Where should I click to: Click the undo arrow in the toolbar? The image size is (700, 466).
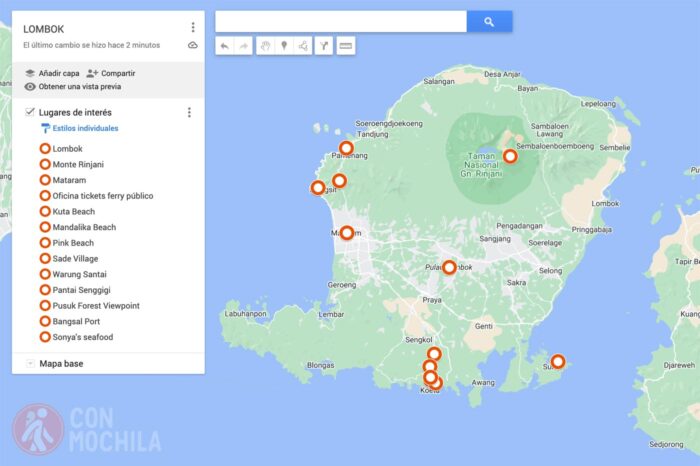225,46
